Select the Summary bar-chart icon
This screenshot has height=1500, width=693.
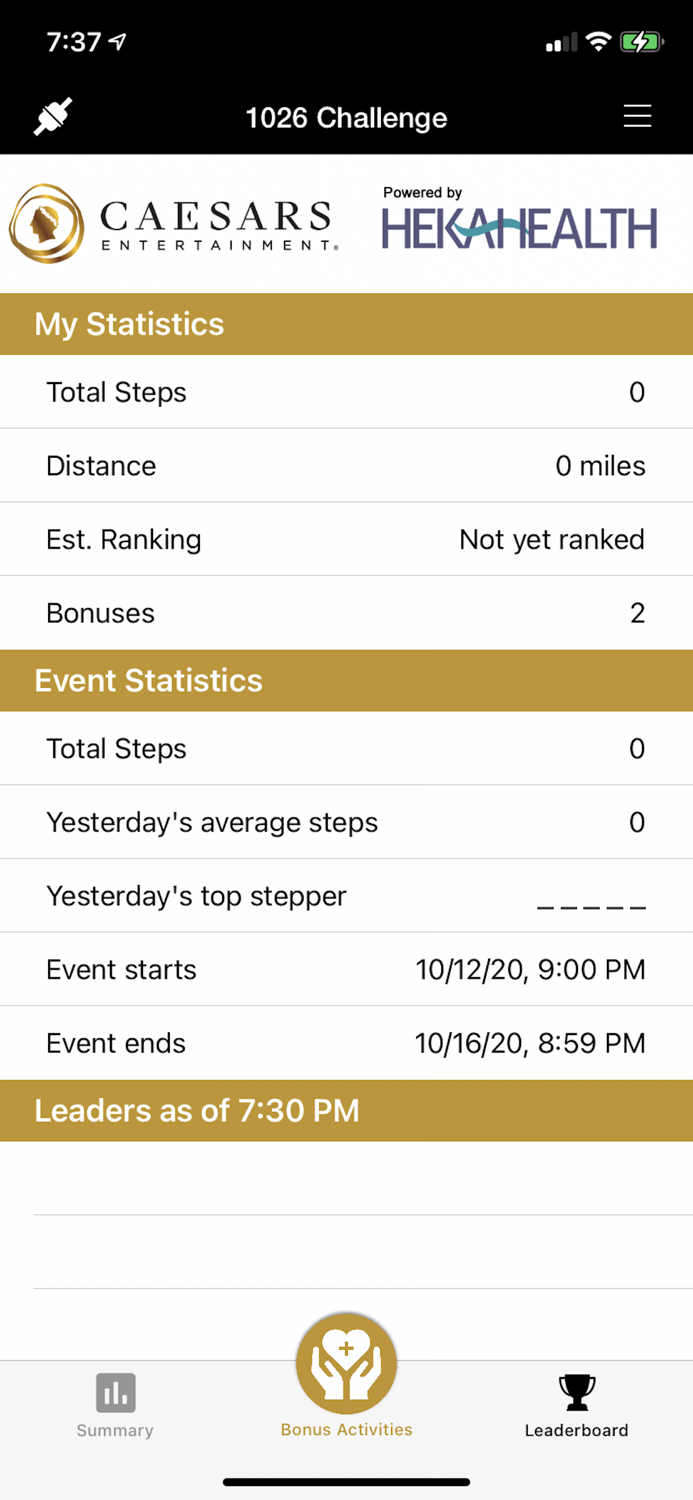(x=114, y=1391)
